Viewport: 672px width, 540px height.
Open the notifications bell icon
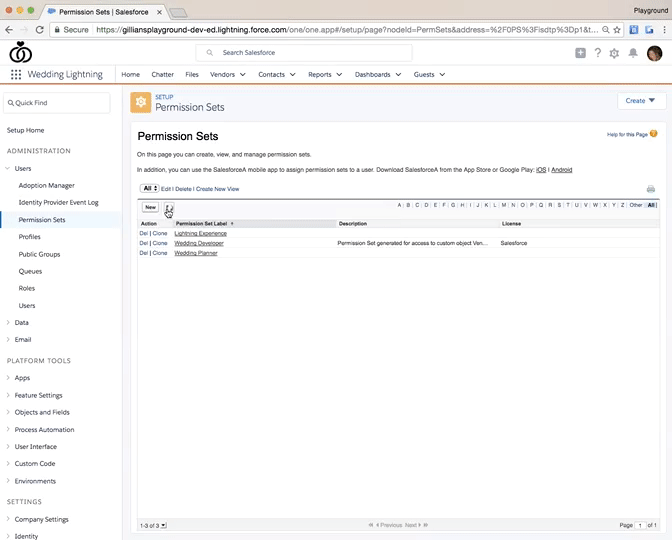[x=633, y=53]
